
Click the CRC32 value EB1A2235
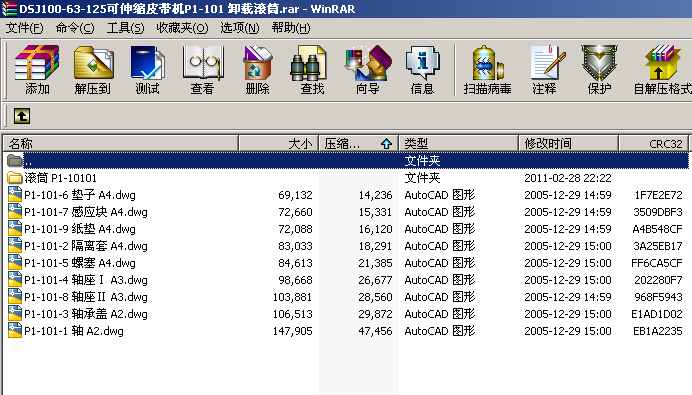658,331
